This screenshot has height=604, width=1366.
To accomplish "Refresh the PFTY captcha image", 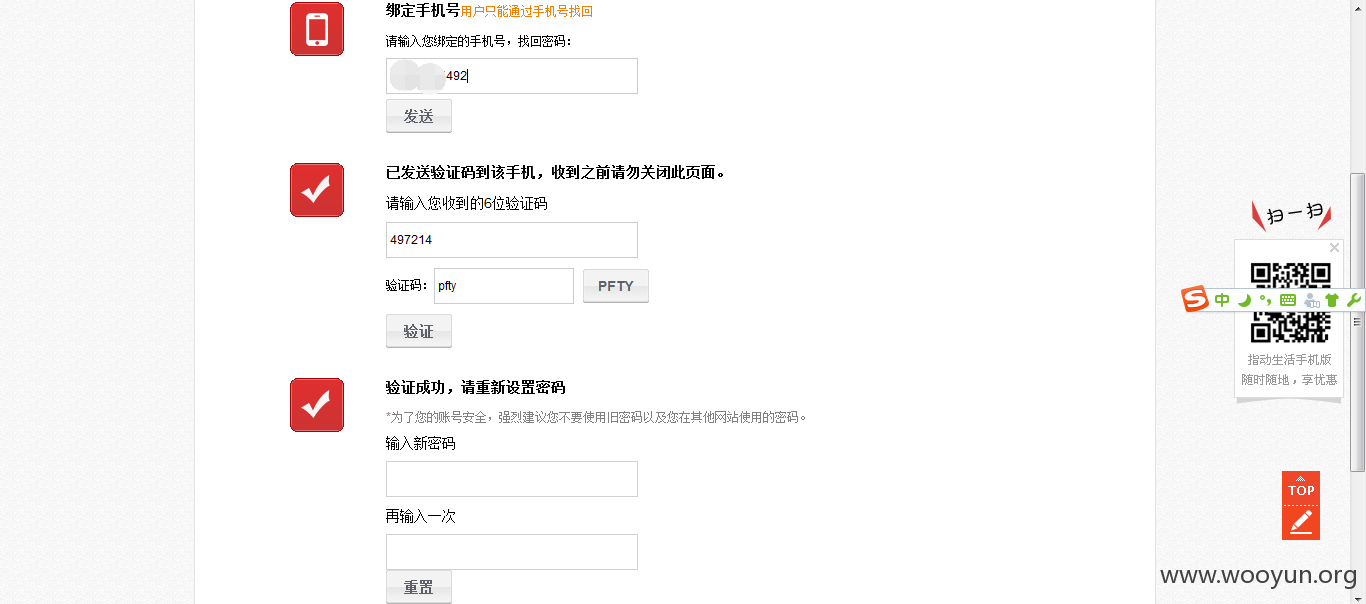I will [x=616, y=286].
